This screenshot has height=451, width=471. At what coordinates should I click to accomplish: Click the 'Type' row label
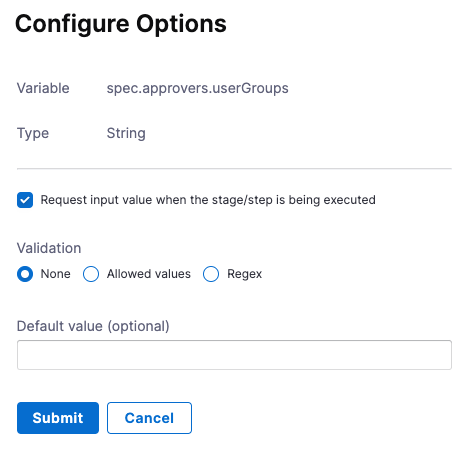(33, 133)
